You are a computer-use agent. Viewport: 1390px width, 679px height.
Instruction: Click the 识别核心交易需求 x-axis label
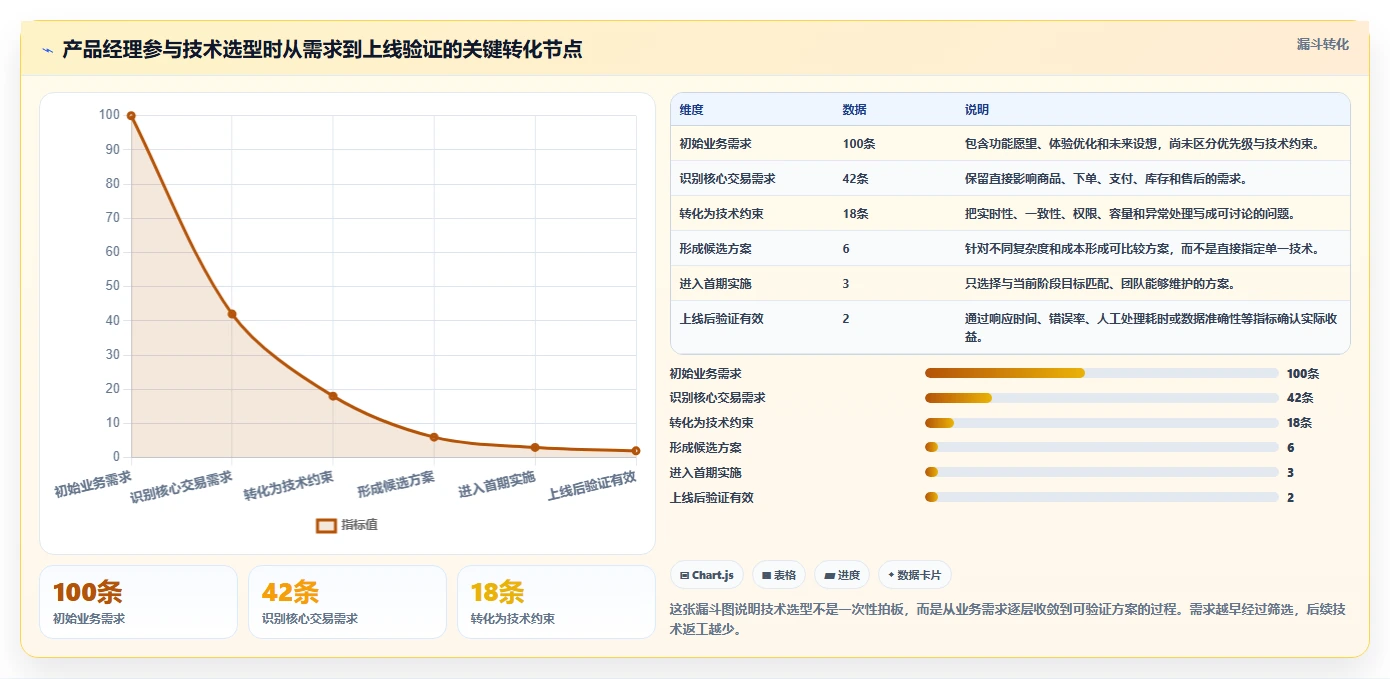point(181,487)
